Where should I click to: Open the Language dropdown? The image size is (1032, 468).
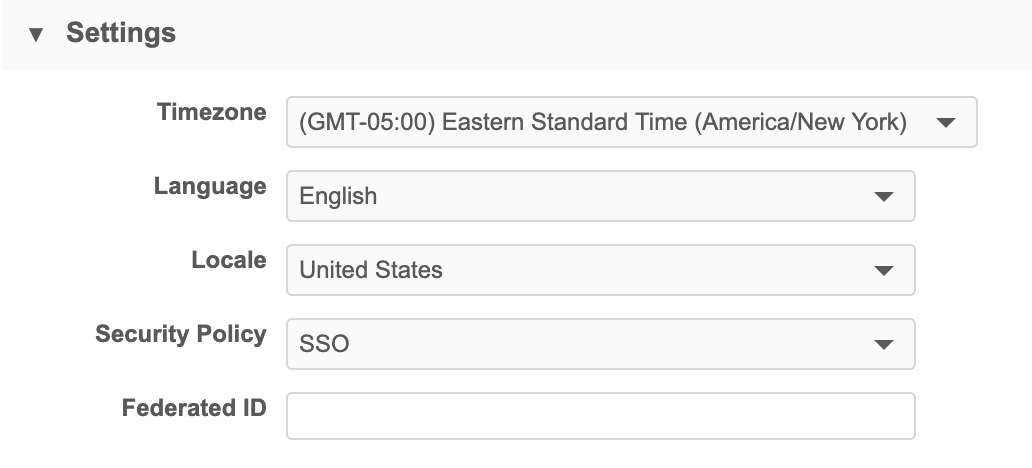click(x=600, y=196)
